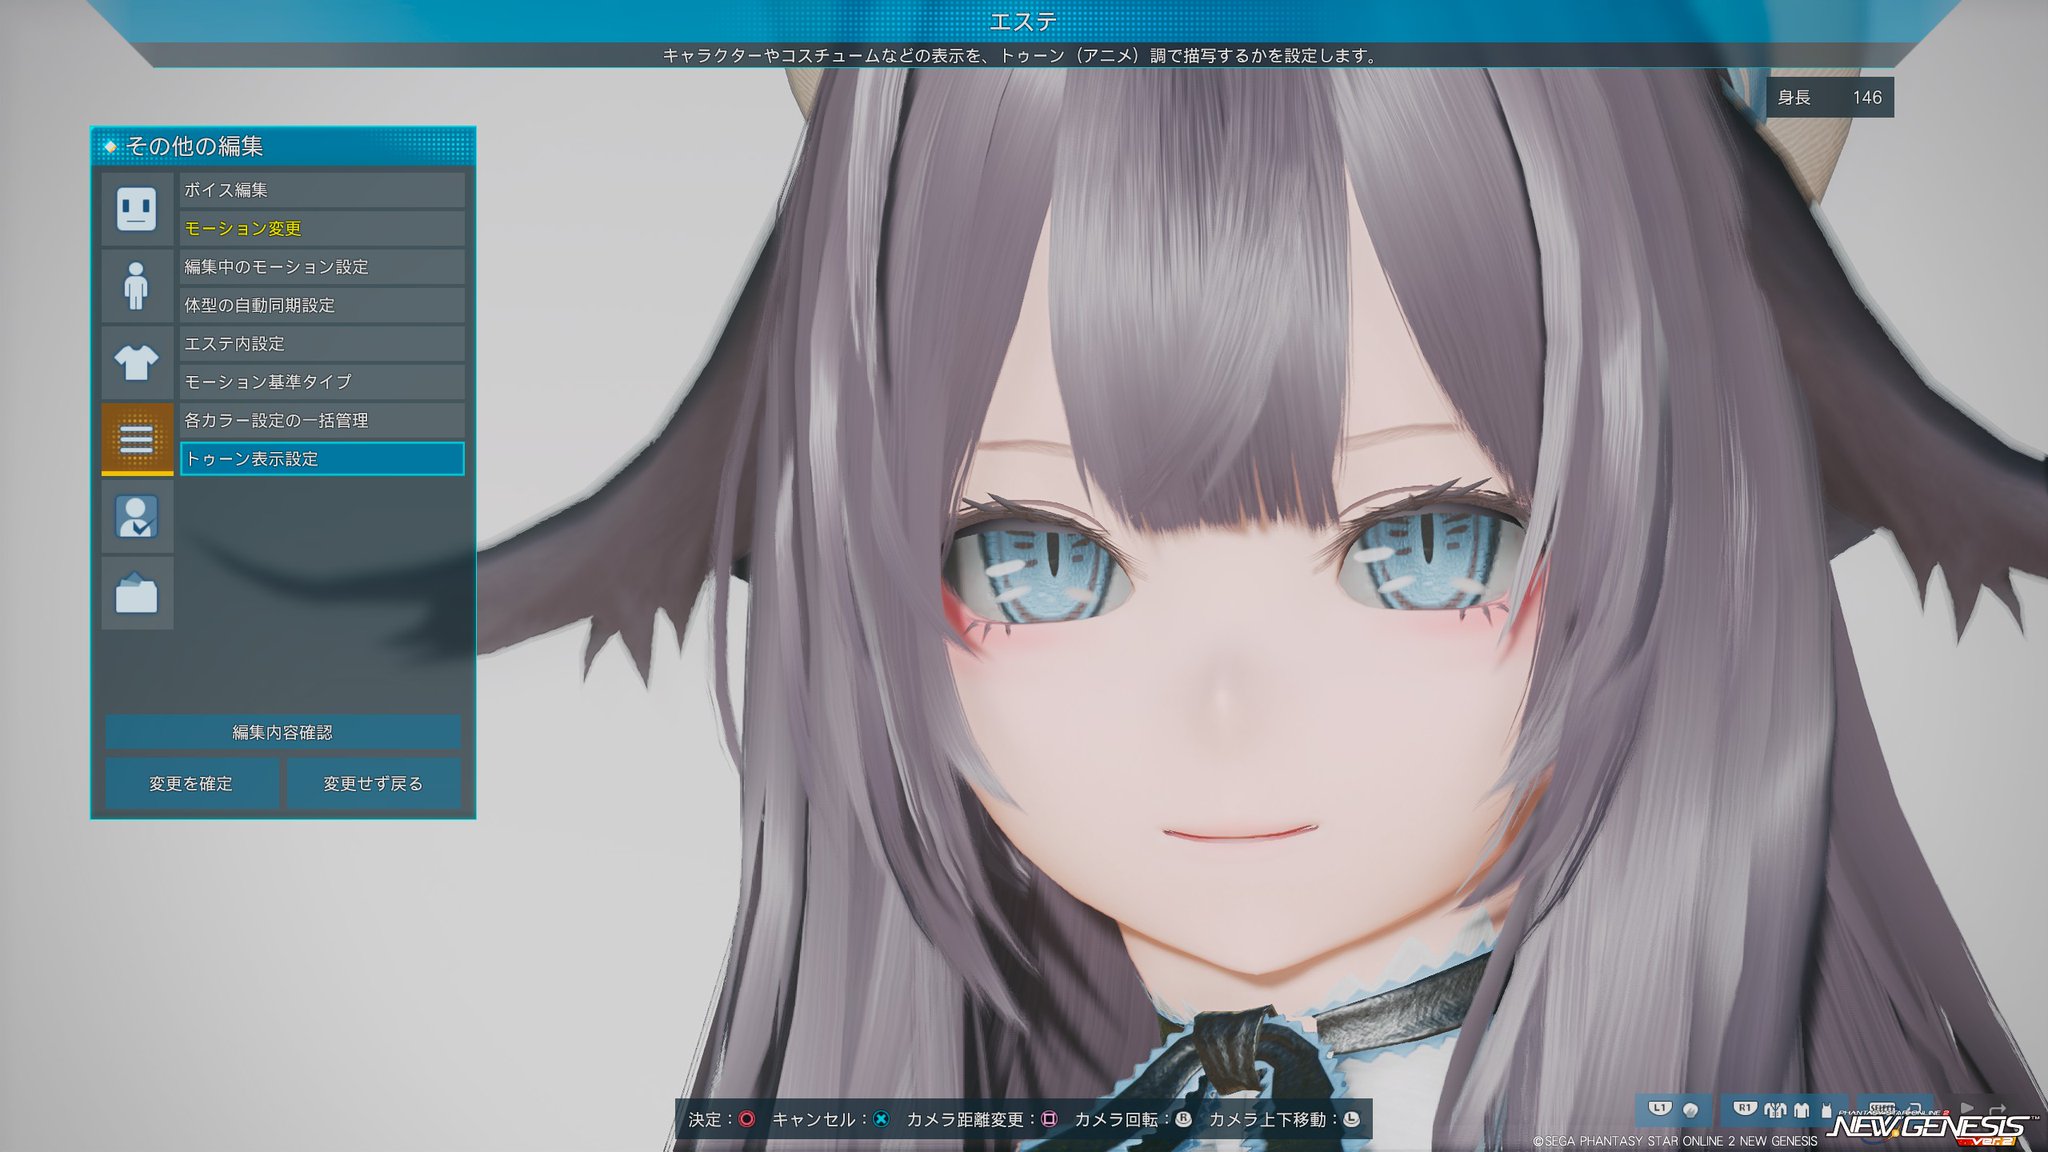Open the face editing category icon
Image resolution: width=2048 pixels, height=1152 pixels.
click(137, 209)
